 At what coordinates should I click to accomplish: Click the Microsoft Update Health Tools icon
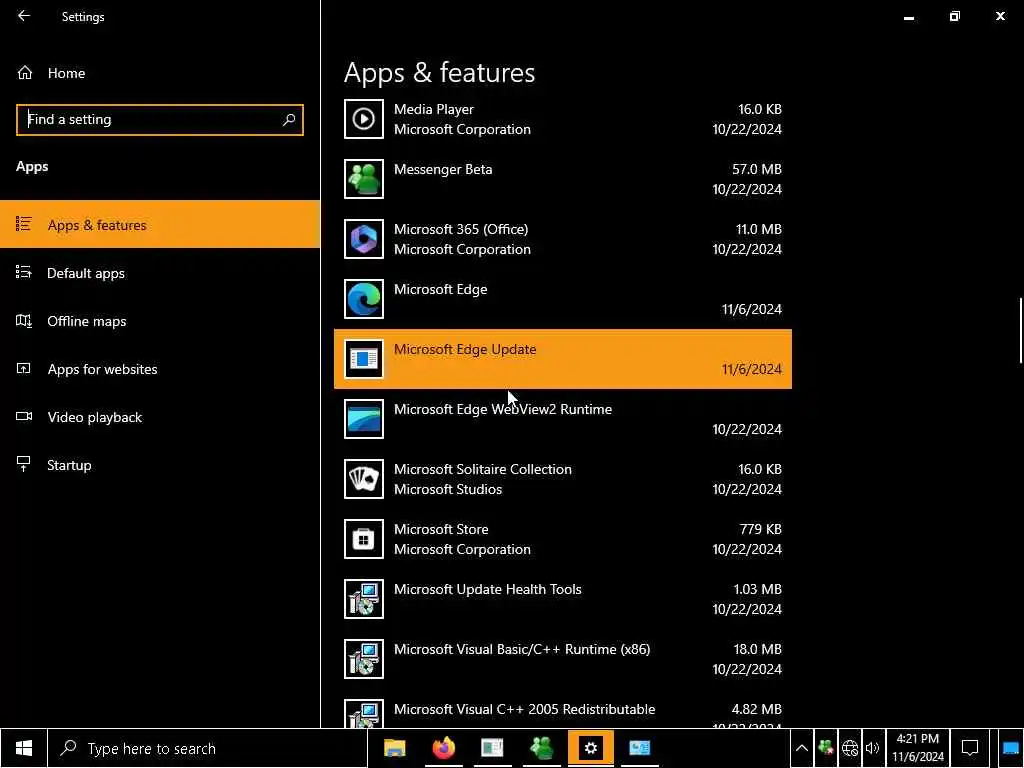click(364, 600)
